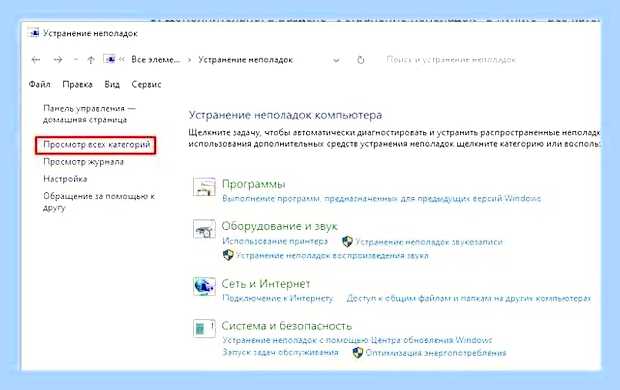
Task: Click the Все элементы breadcrumb
Action: point(155,60)
